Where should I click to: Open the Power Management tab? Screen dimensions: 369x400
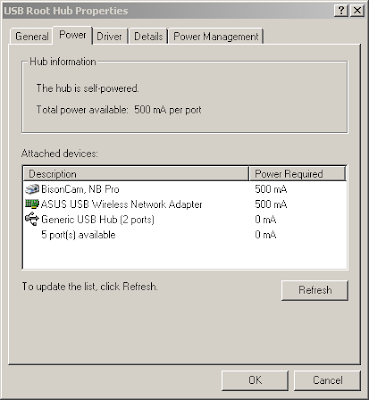point(216,36)
